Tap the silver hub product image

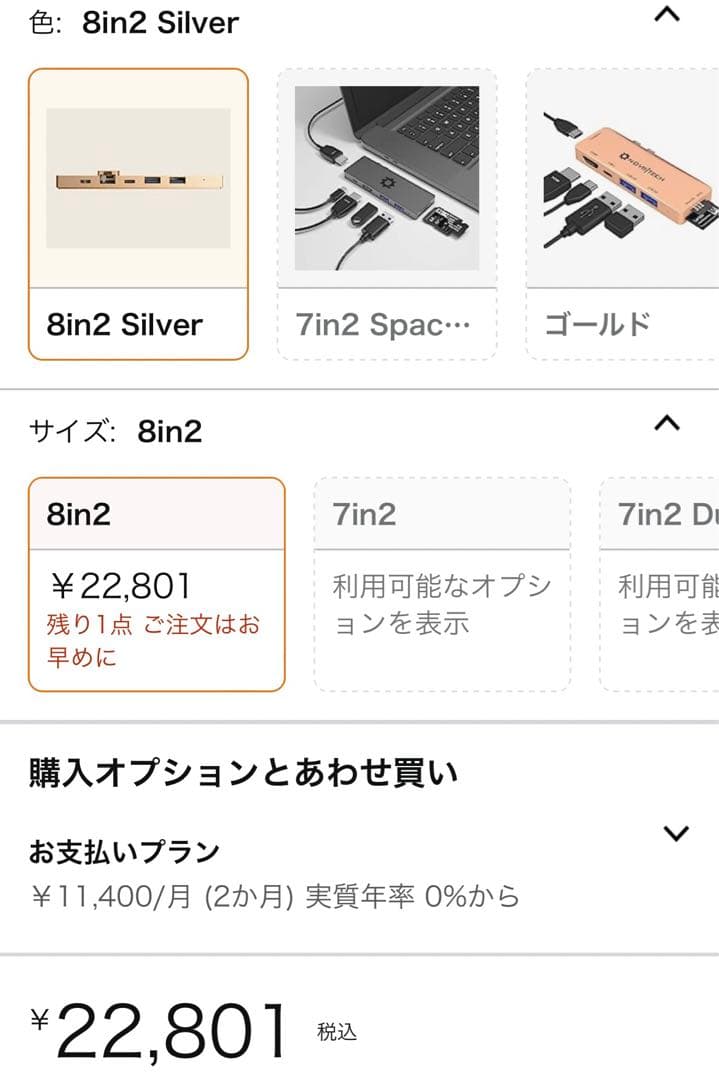click(138, 180)
